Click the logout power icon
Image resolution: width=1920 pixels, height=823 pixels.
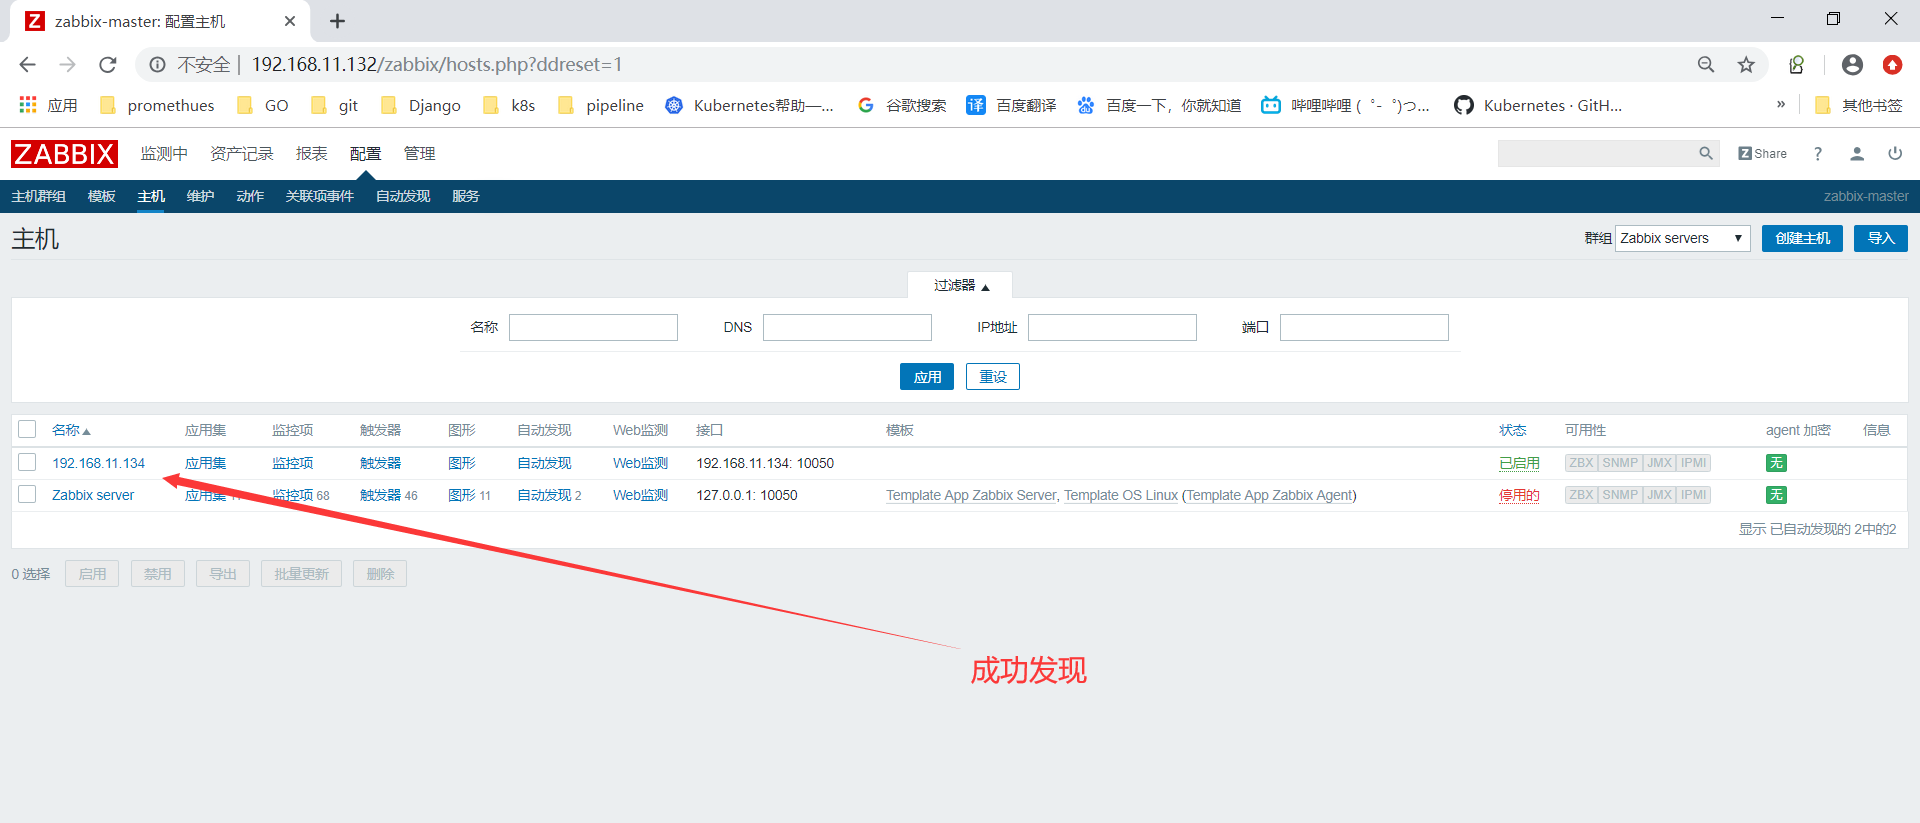(1895, 153)
